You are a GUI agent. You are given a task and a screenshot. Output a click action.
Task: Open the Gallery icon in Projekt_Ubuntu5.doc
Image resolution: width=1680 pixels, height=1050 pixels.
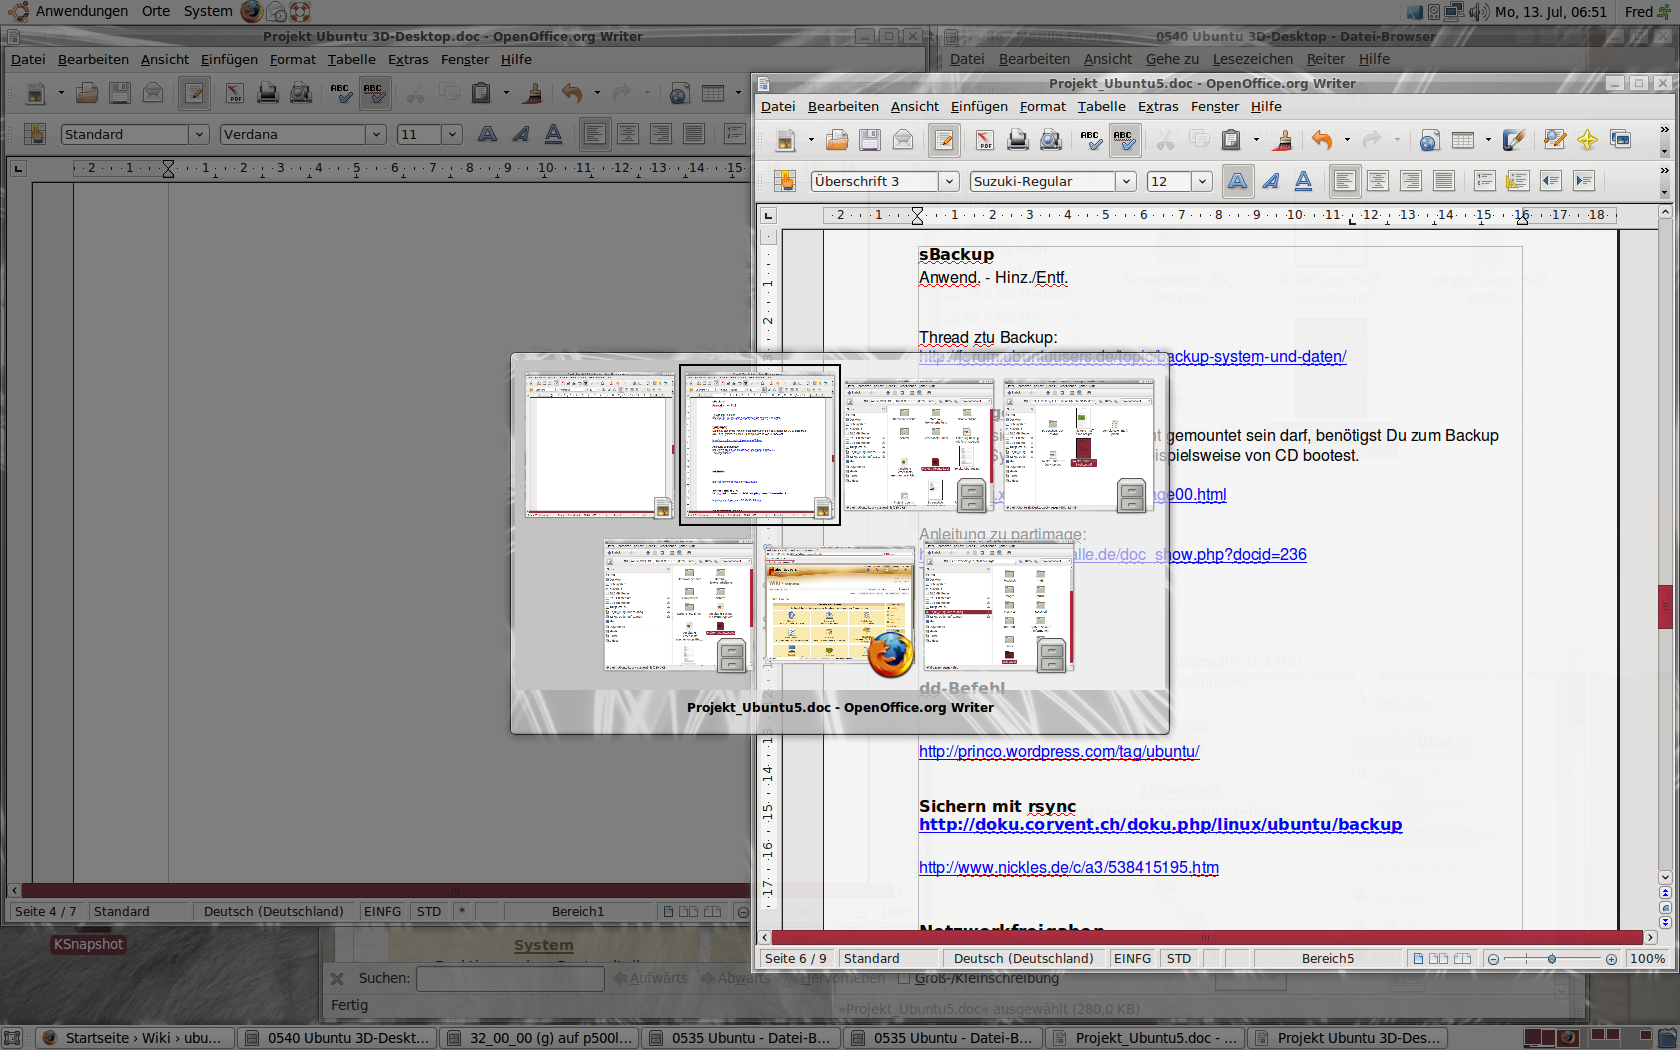click(x=1620, y=140)
